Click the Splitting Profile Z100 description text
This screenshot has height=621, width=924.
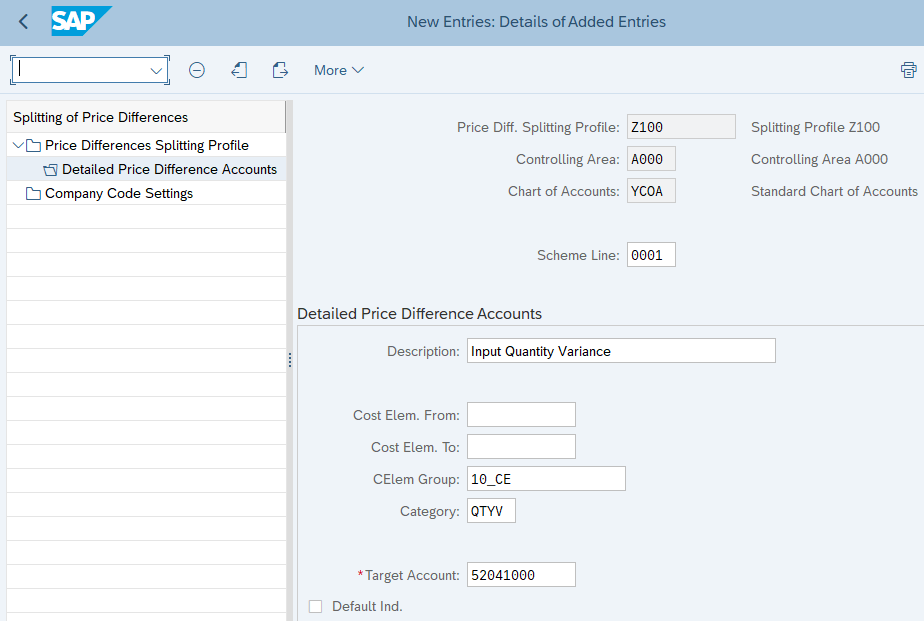click(x=815, y=127)
